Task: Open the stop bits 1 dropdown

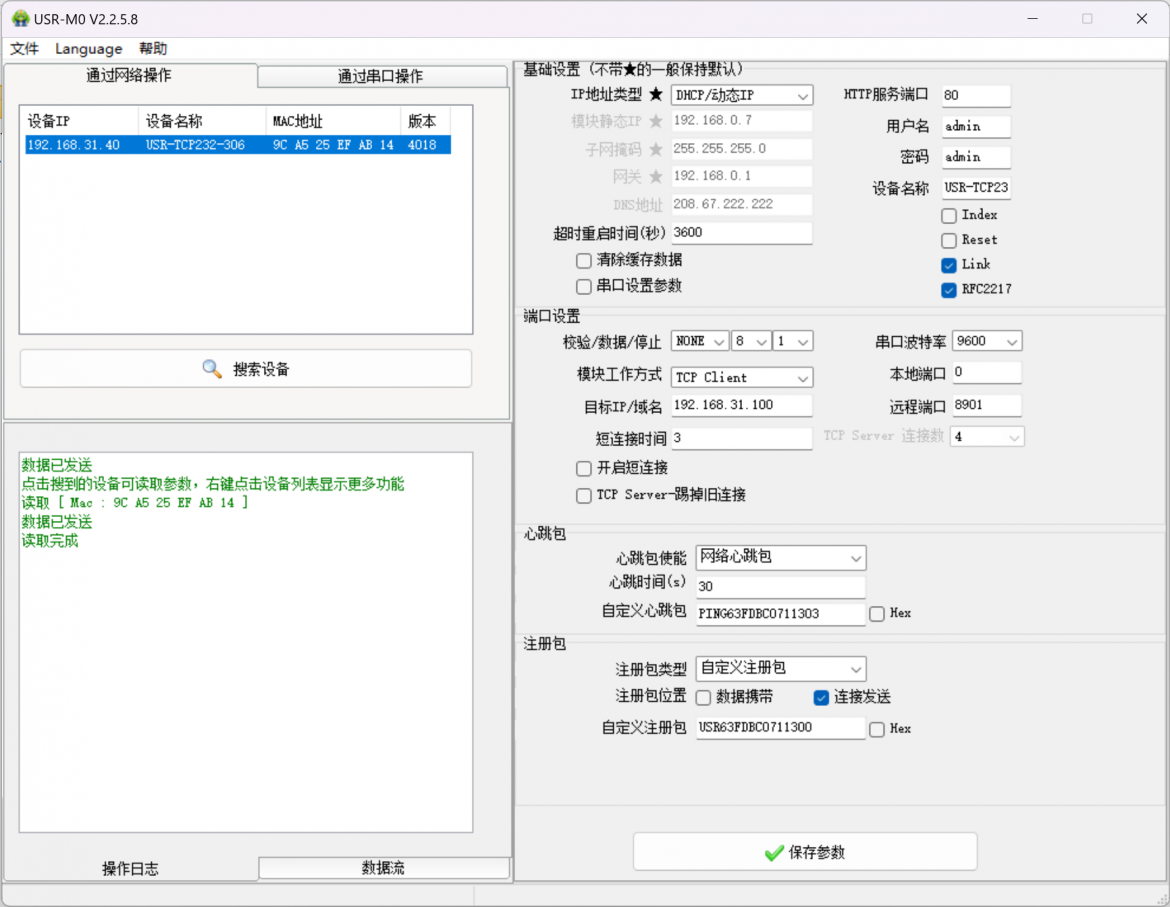Action: pos(792,342)
